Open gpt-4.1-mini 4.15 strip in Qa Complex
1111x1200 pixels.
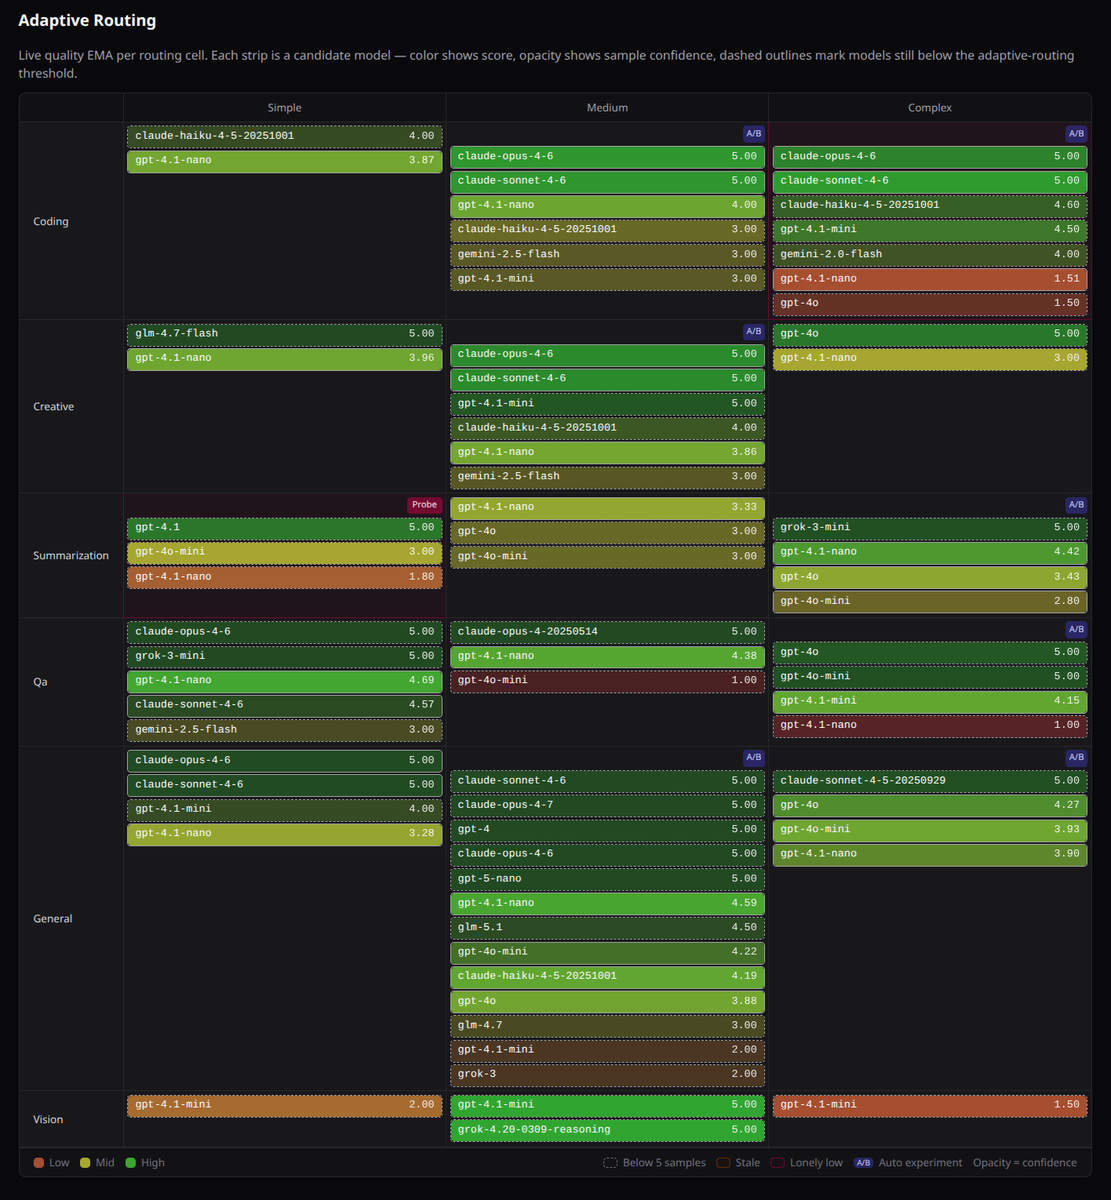930,701
